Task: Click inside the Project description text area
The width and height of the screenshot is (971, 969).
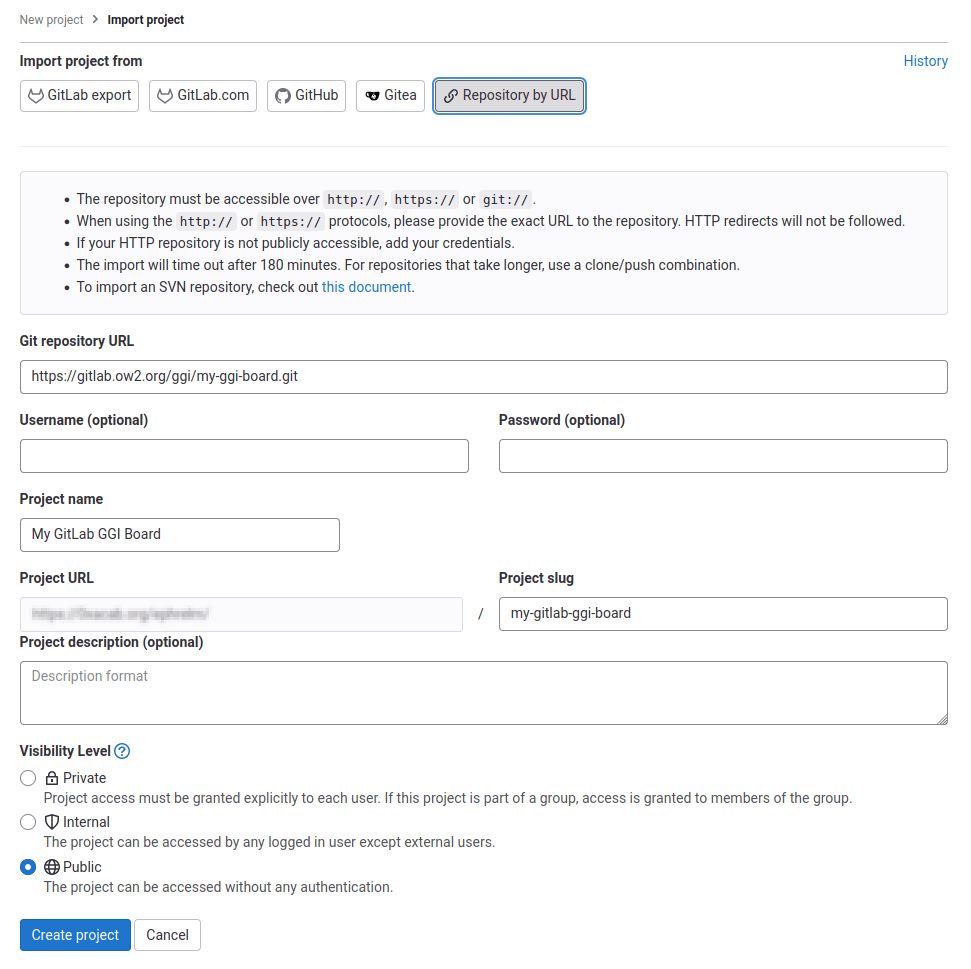Action: pyautogui.click(x=484, y=692)
